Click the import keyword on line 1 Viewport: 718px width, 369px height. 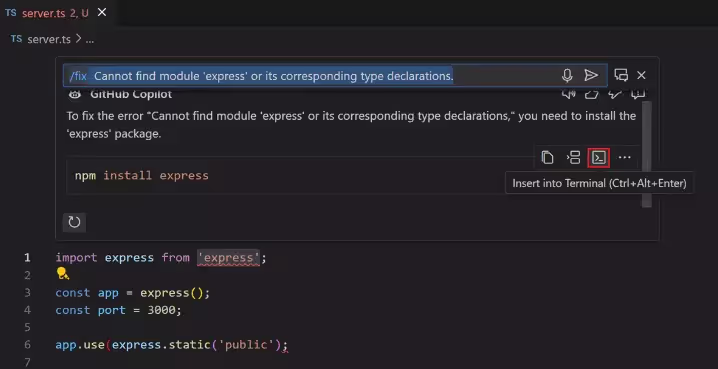pos(76,258)
